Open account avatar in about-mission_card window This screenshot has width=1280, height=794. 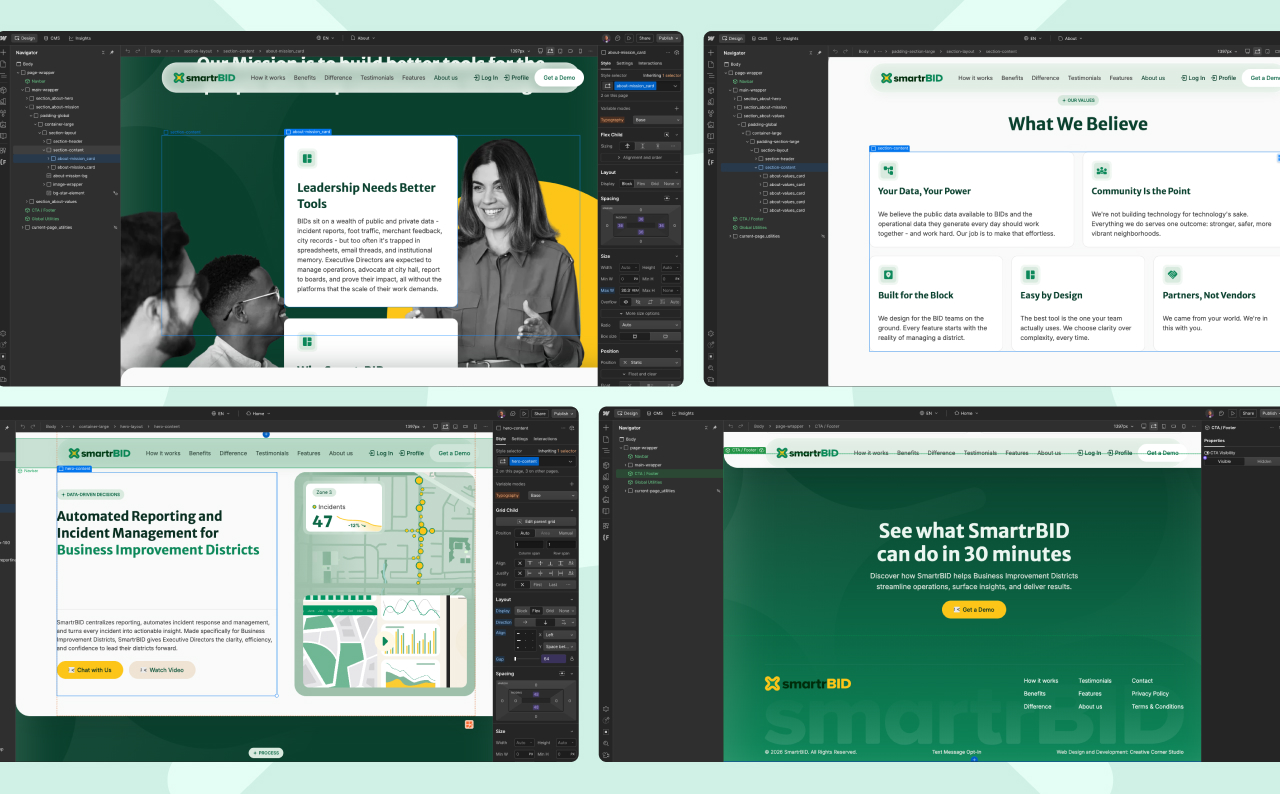(607, 38)
